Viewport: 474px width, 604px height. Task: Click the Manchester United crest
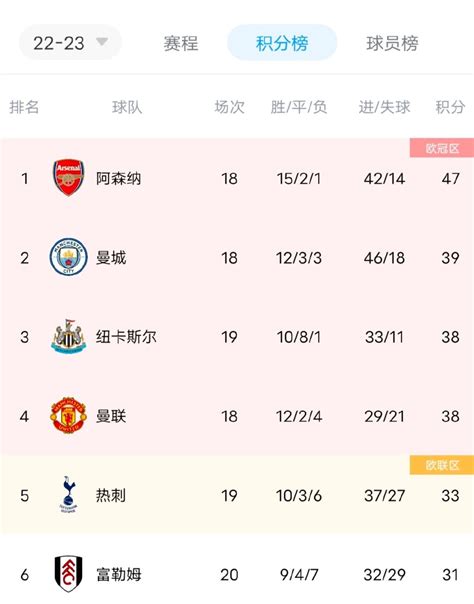click(x=69, y=415)
